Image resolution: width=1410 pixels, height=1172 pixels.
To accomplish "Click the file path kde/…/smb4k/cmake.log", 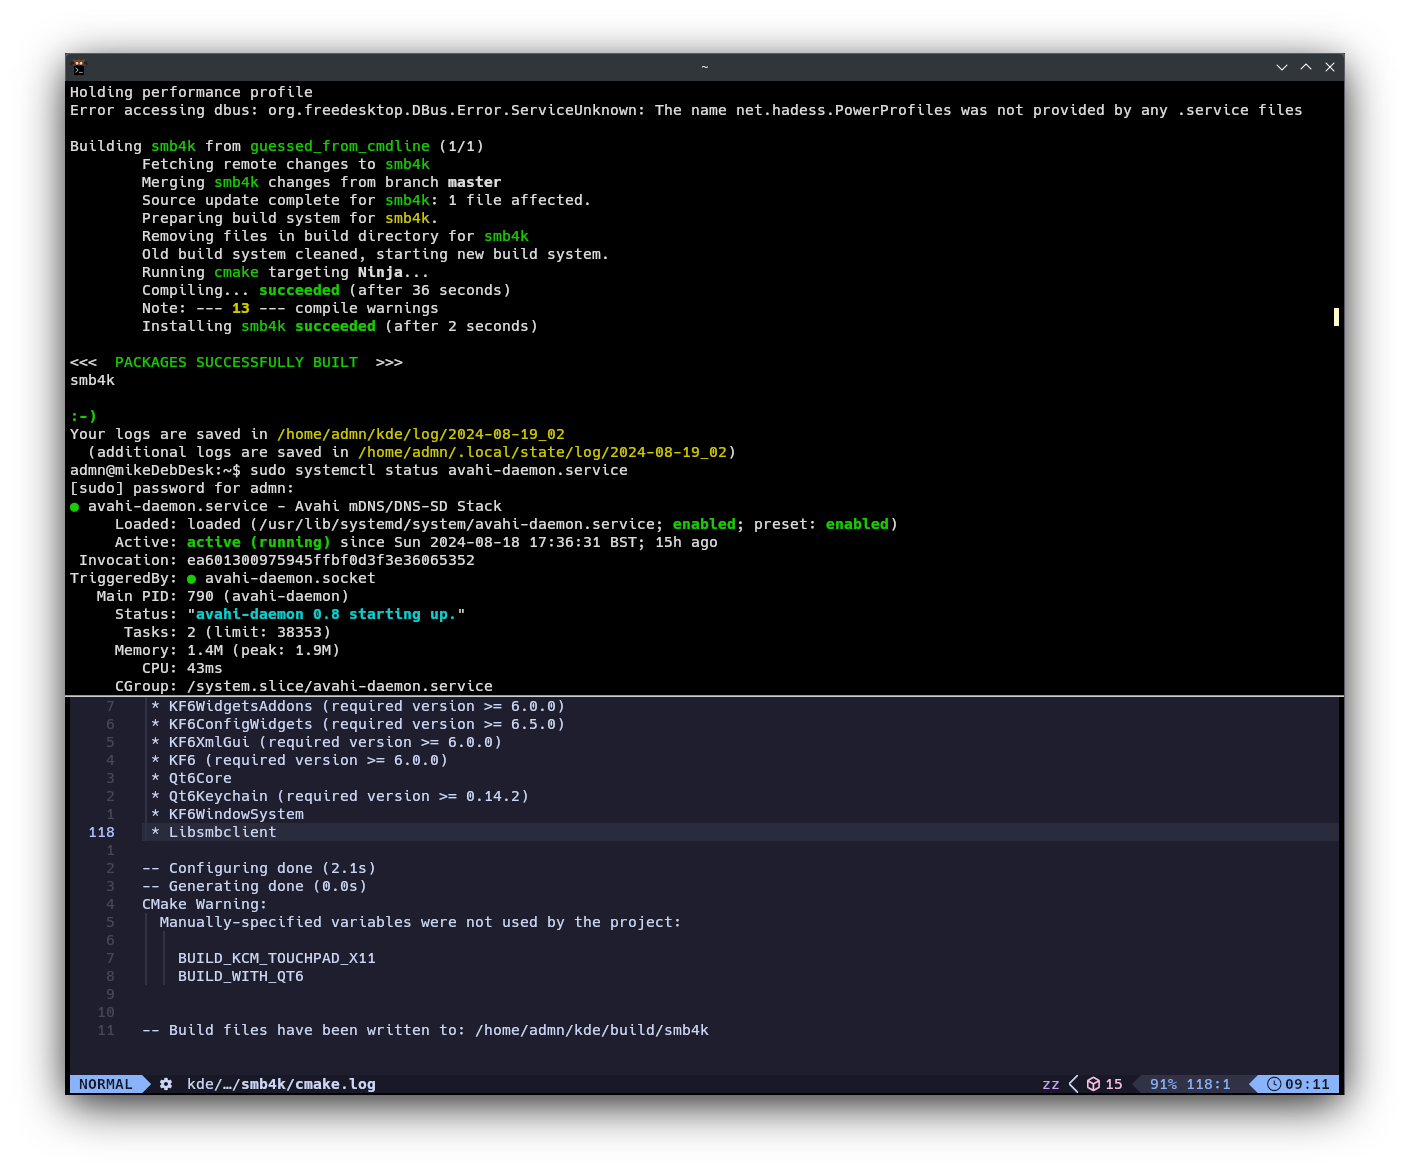I will (281, 1084).
